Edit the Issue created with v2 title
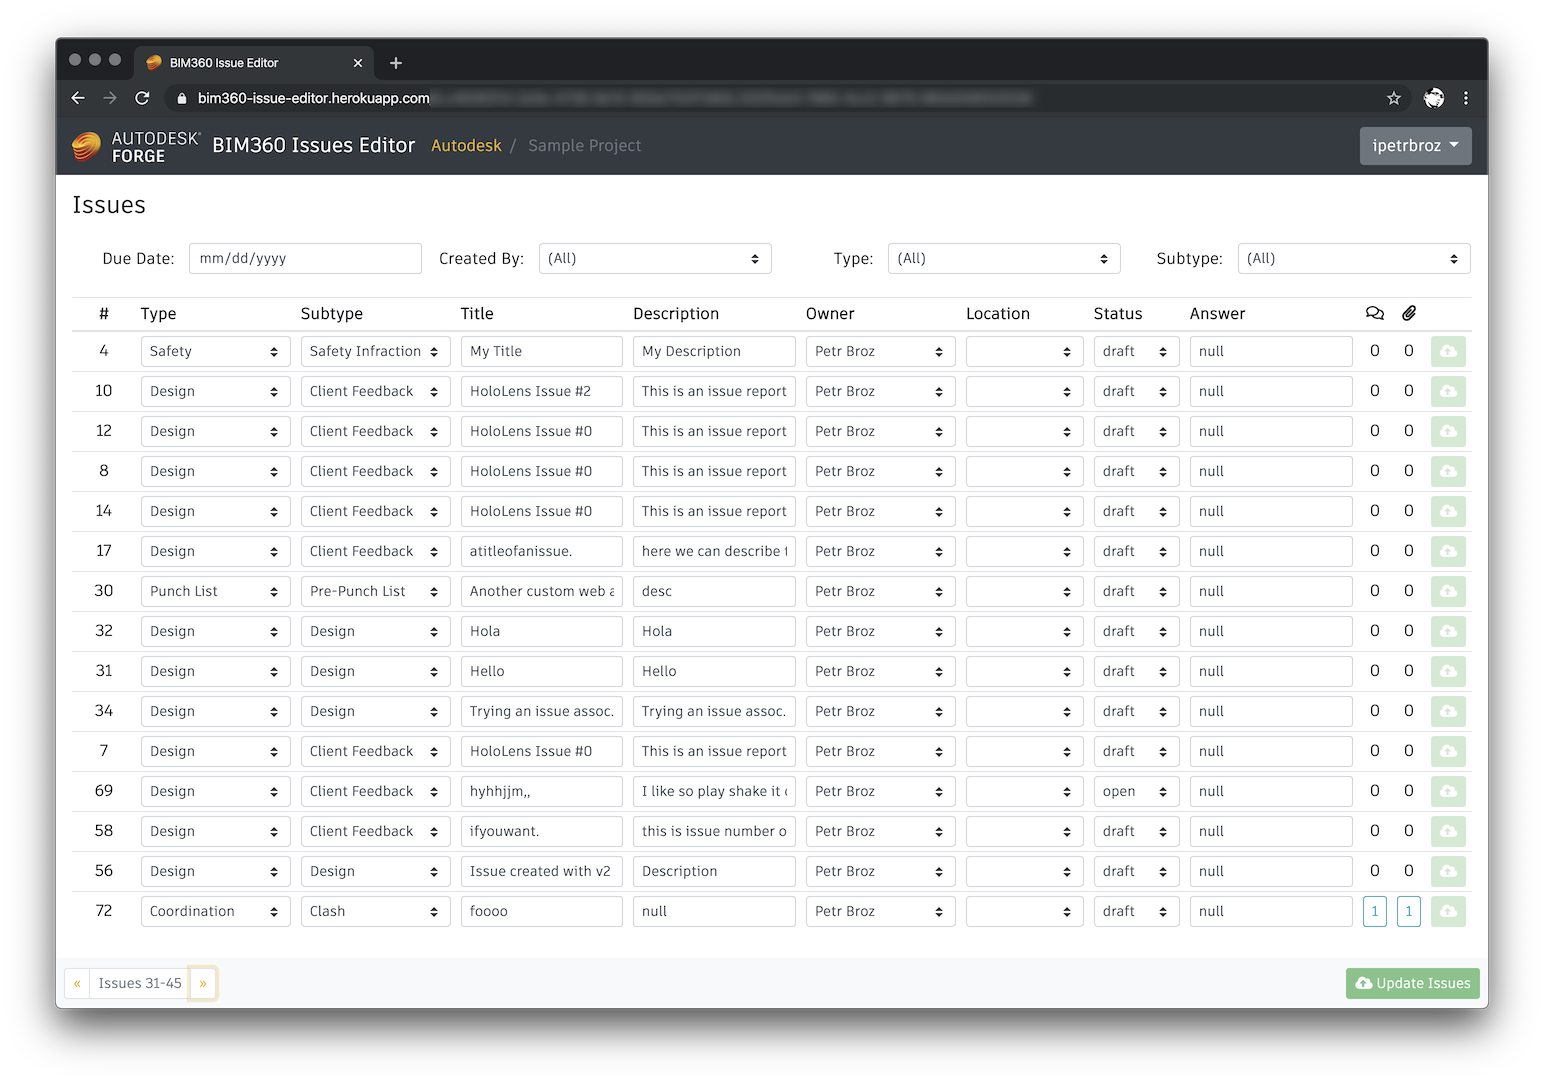This screenshot has height=1082, width=1544. pos(541,871)
